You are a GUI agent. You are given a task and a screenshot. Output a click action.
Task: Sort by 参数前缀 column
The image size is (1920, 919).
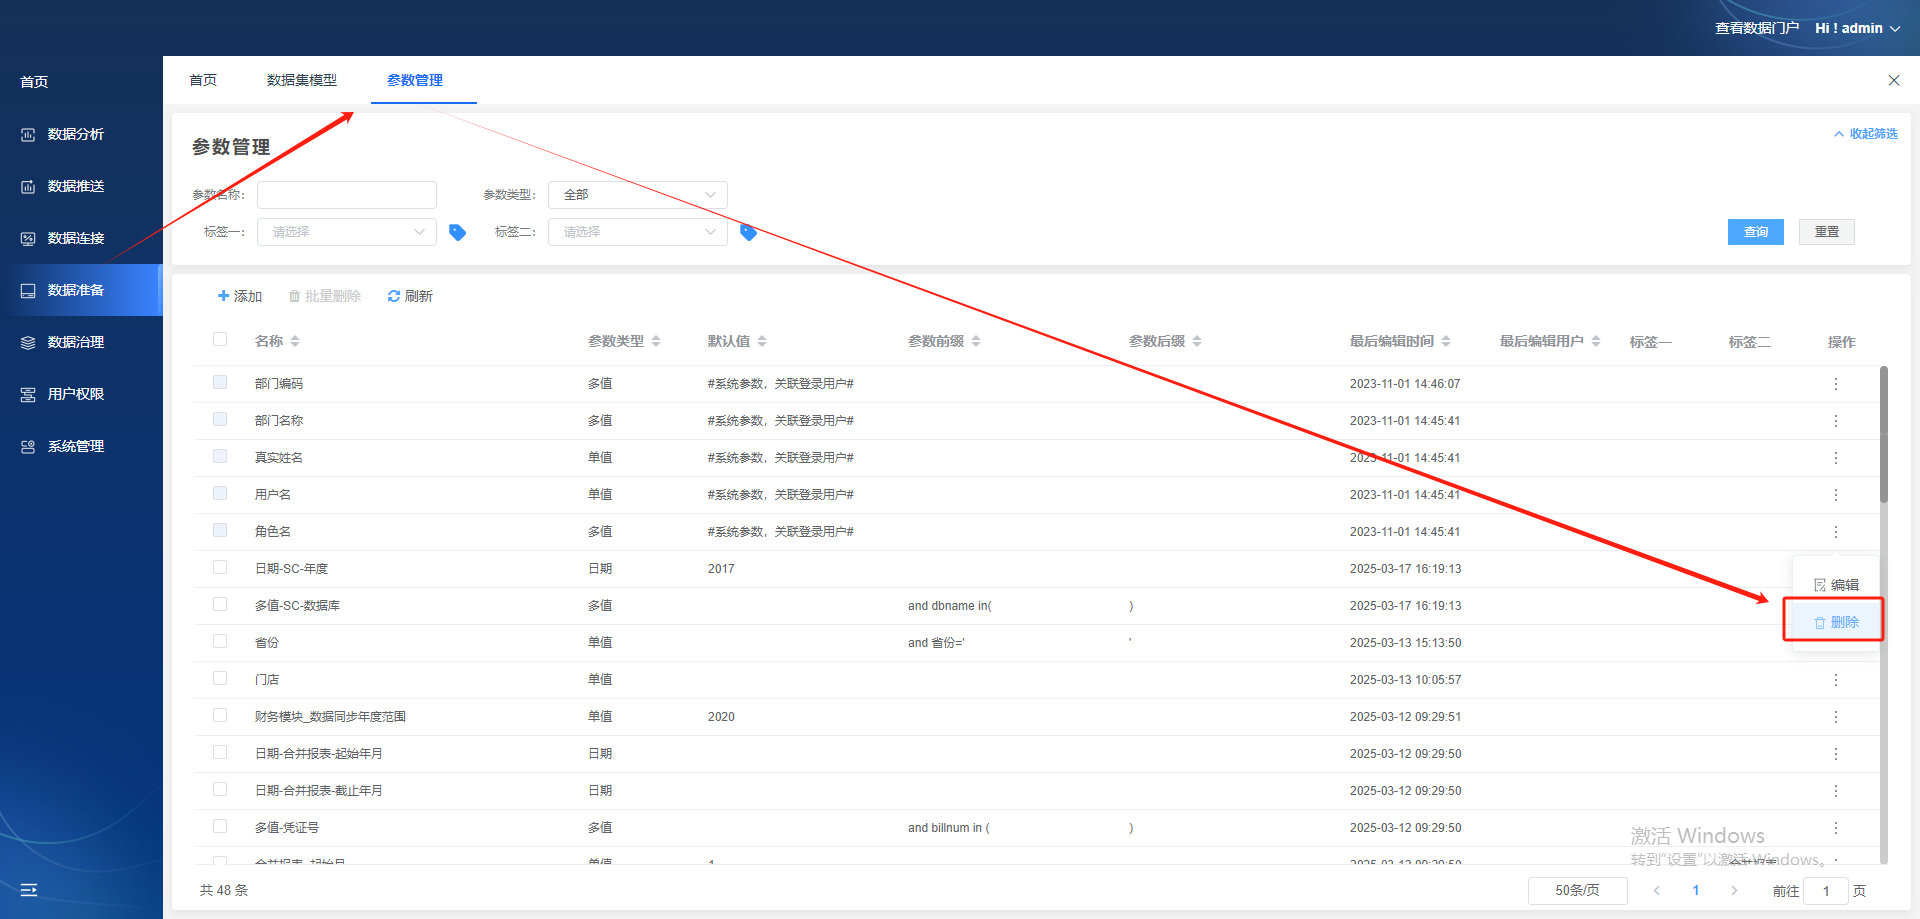(x=976, y=342)
